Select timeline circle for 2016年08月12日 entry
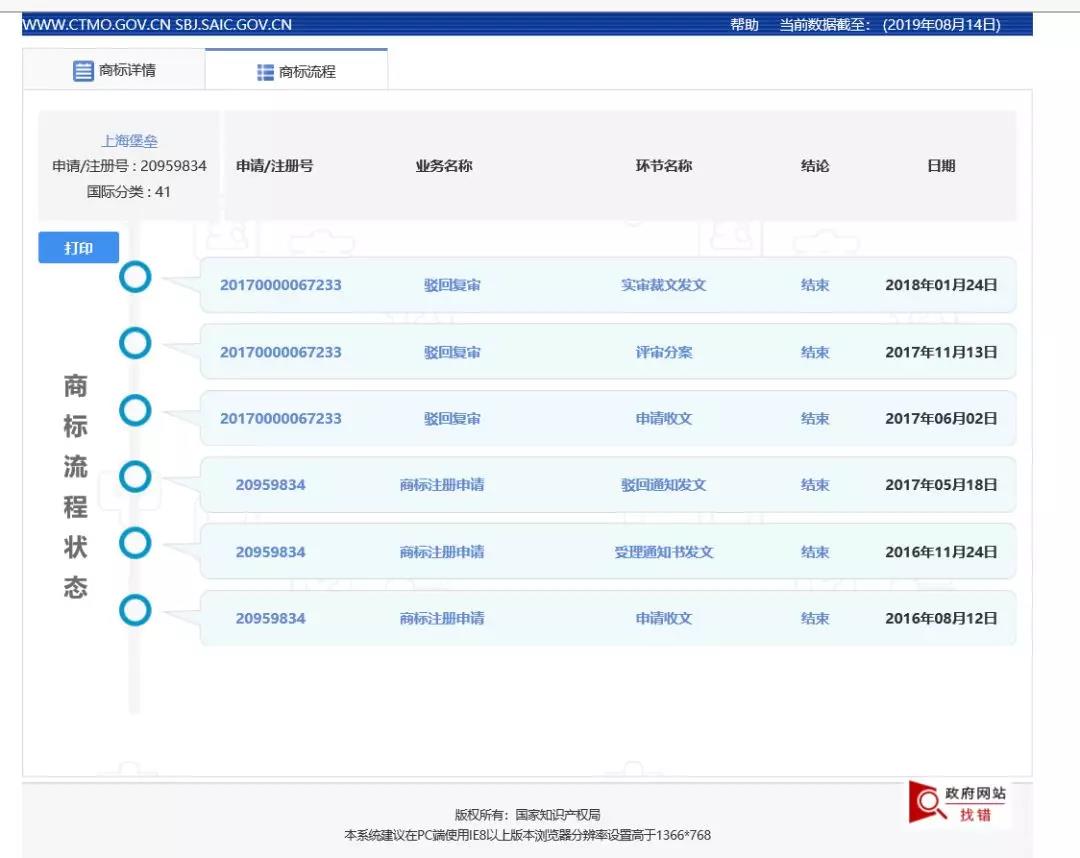Image resolution: width=1080 pixels, height=858 pixels. [x=135, y=610]
